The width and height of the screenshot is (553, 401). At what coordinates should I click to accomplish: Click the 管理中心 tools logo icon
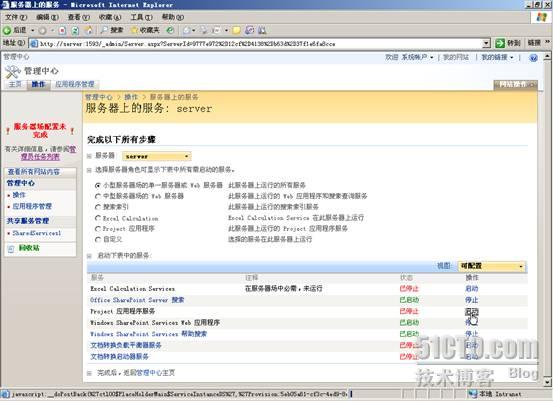(x=13, y=72)
